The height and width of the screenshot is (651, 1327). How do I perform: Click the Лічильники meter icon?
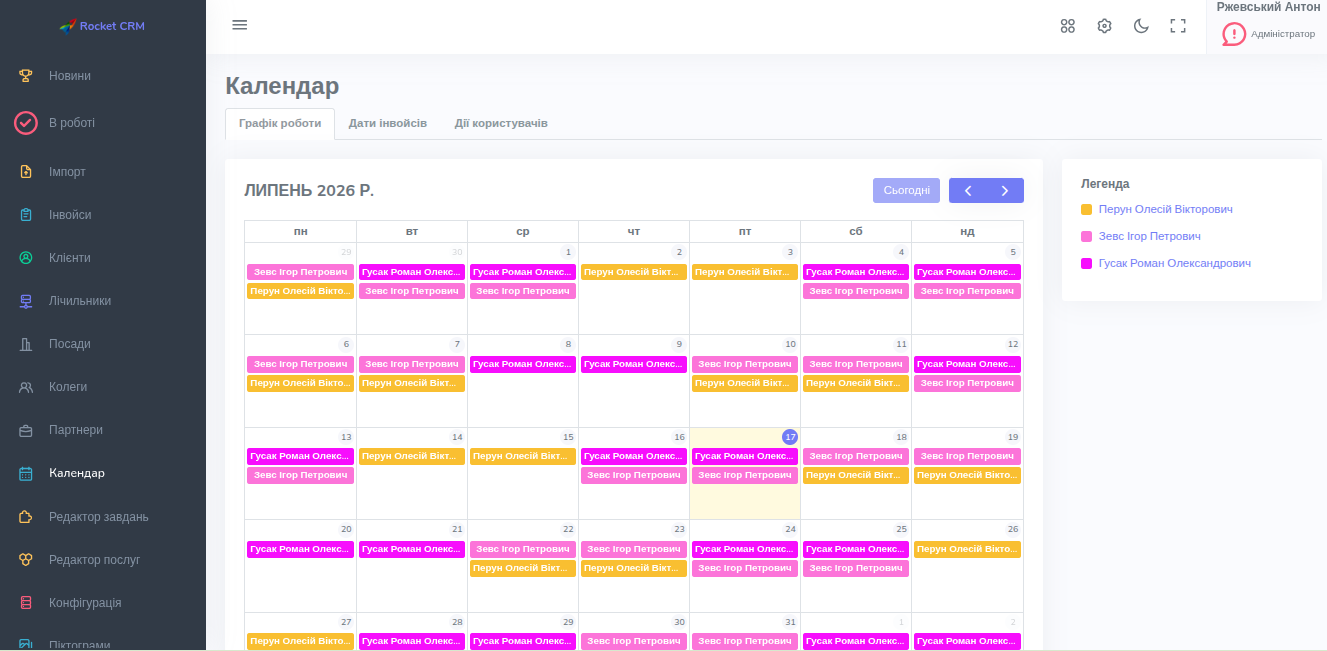26,301
